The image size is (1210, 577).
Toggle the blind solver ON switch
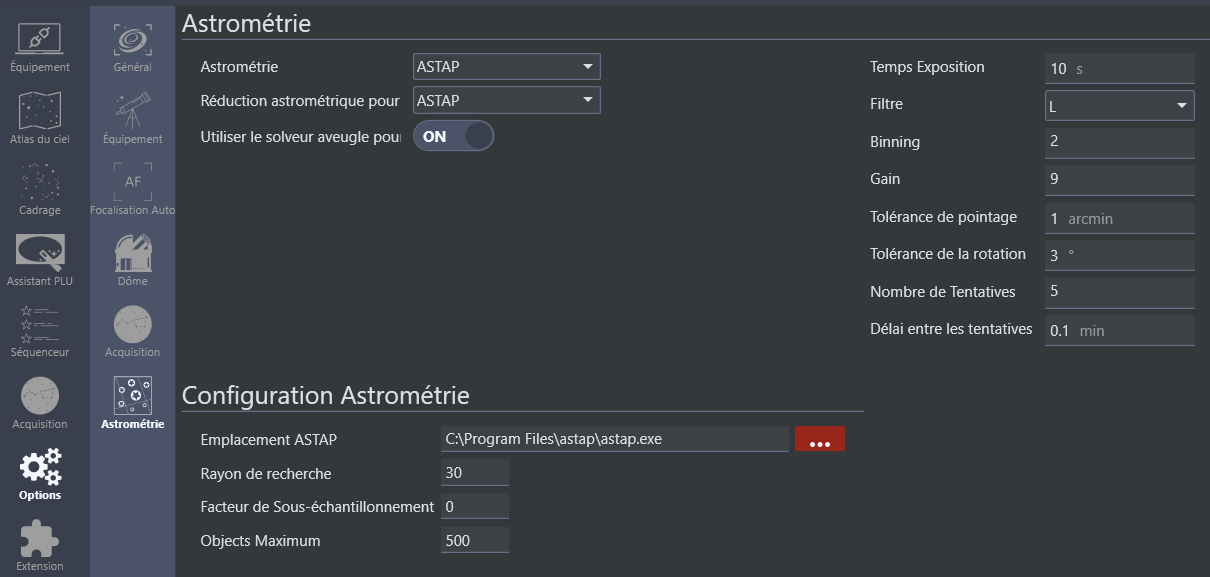click(453, 137)
